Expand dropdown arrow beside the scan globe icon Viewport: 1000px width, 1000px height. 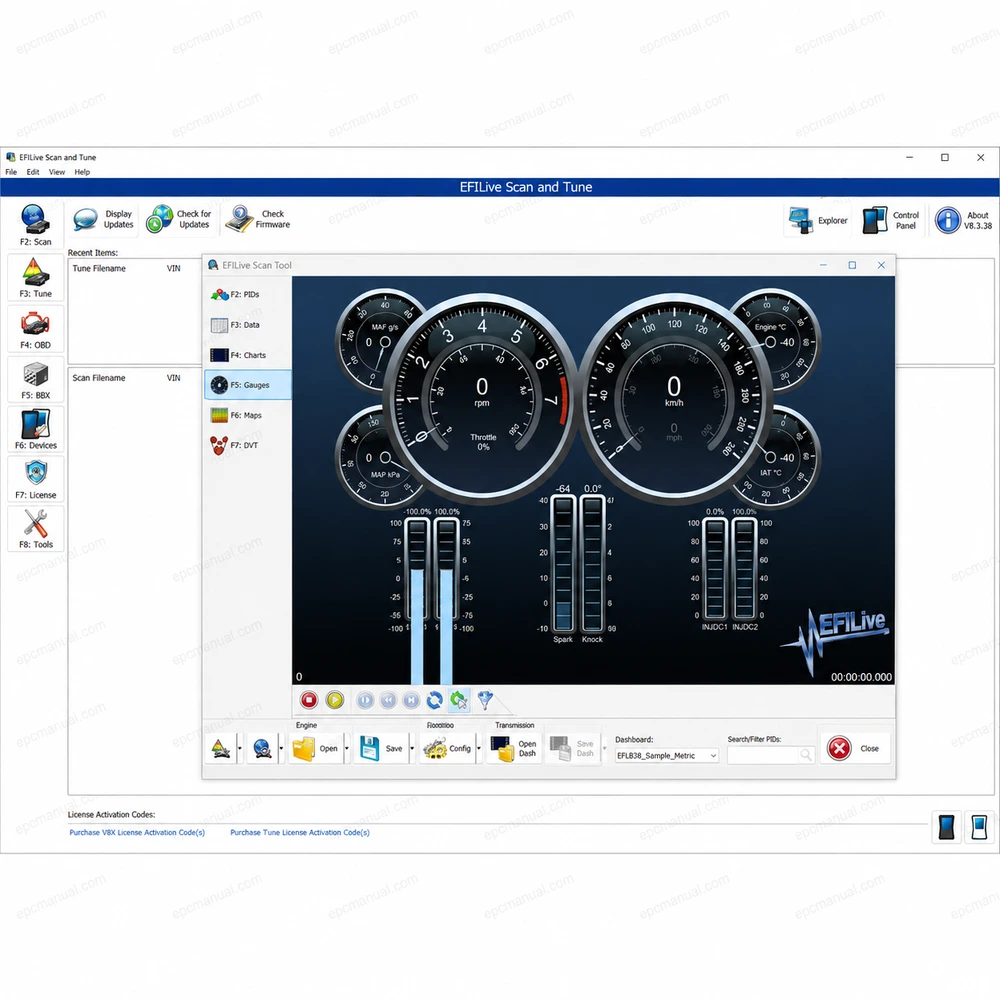[x=281, y=749]
